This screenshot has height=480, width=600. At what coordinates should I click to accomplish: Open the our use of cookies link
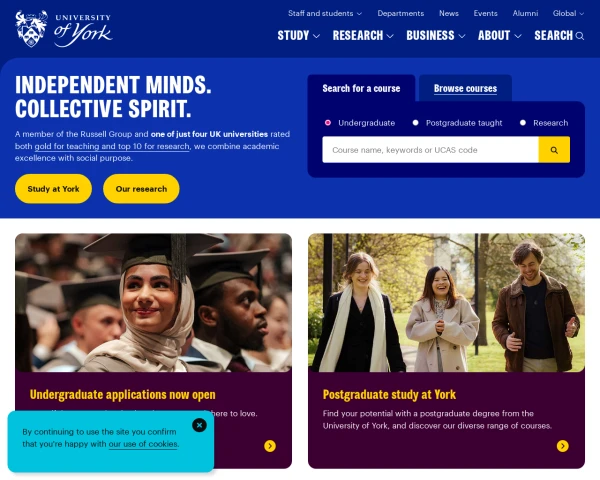pos(143,444)
